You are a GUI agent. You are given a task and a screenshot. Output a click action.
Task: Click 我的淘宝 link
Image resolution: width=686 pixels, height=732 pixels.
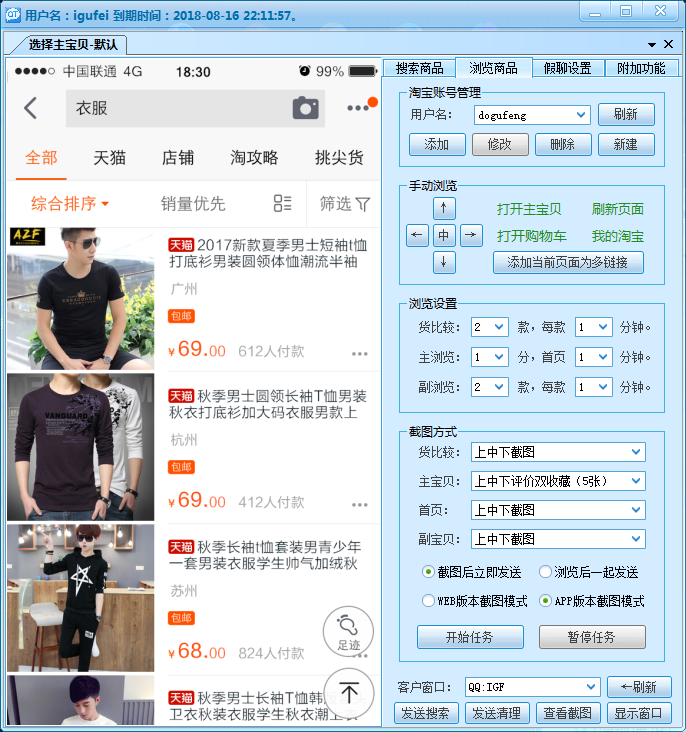[618, 236]
